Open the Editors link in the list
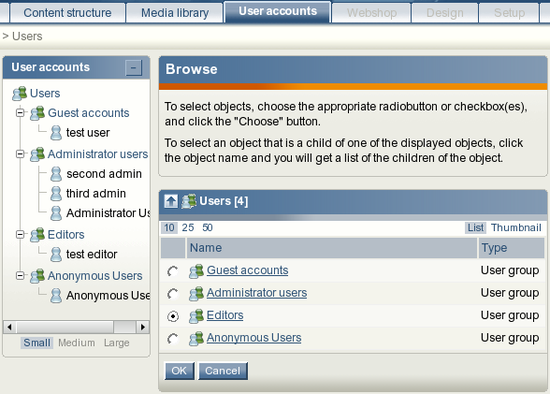This screenshot has width=550, height=394. (225, 315)
